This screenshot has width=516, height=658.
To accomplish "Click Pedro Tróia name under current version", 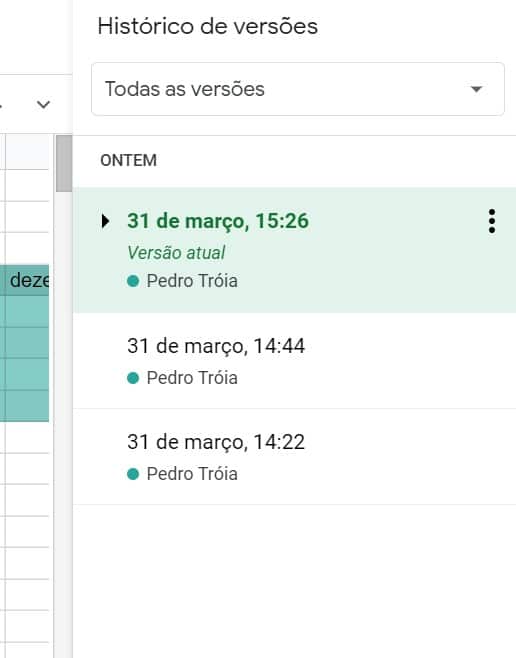I will (192, 281).
